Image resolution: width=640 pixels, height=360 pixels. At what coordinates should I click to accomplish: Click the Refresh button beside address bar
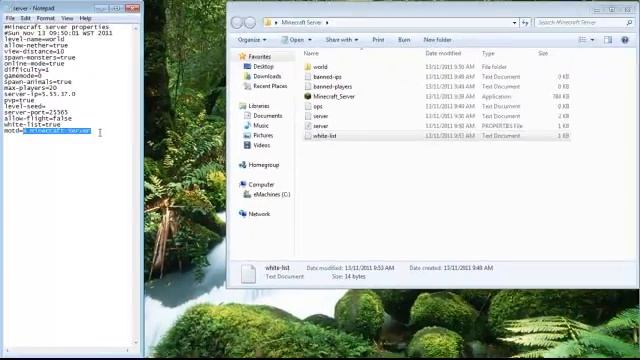click(x=525, y=23)
